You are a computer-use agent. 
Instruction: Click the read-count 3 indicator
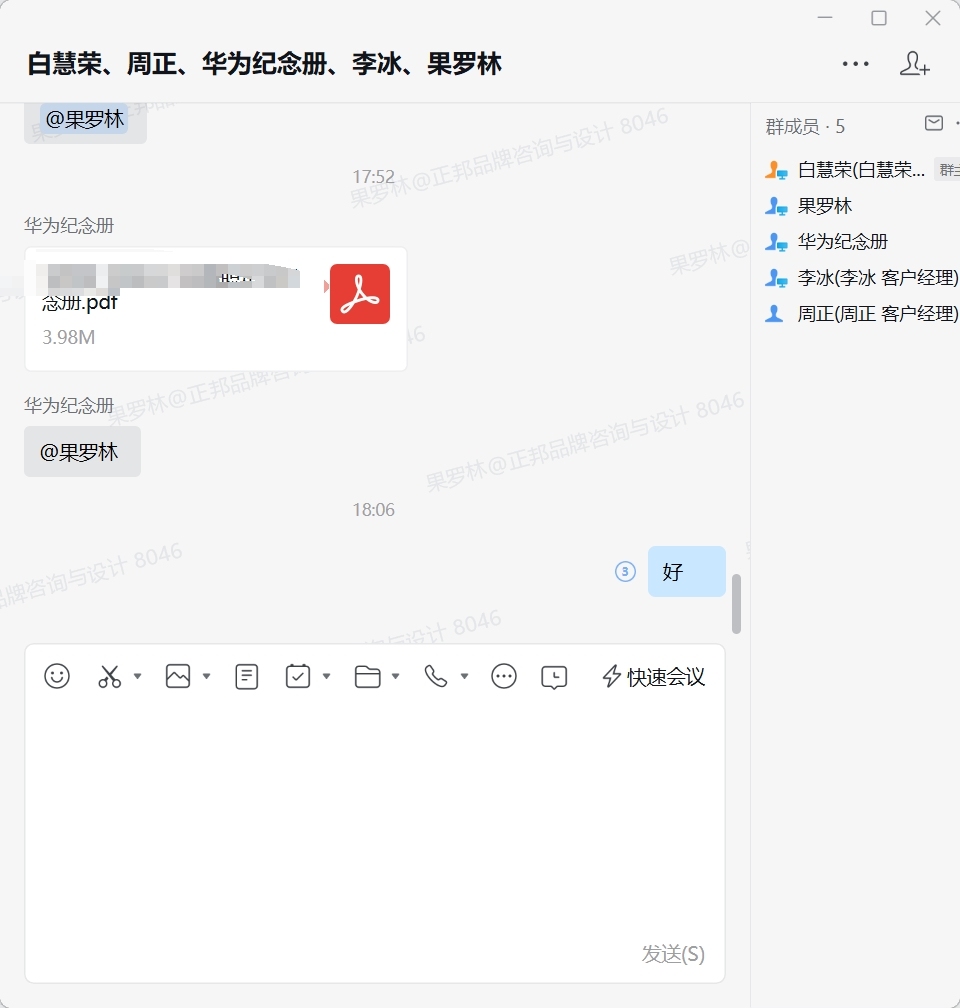(x=625, y=571)
